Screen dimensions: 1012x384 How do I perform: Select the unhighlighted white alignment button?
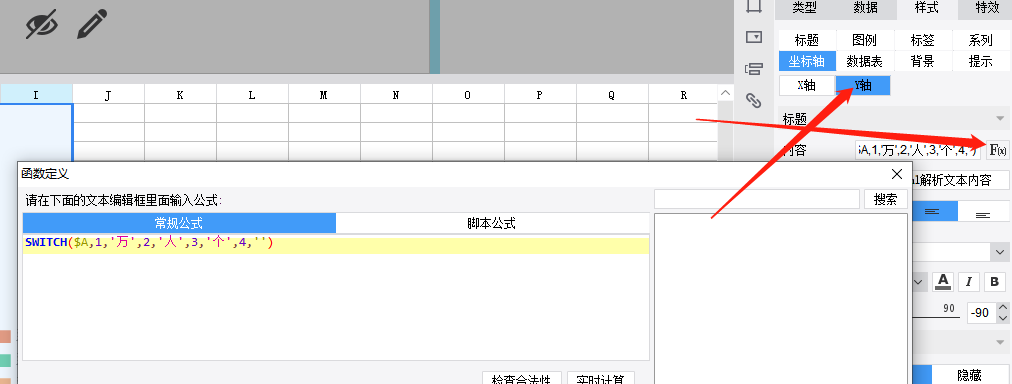tap(983, 211)
